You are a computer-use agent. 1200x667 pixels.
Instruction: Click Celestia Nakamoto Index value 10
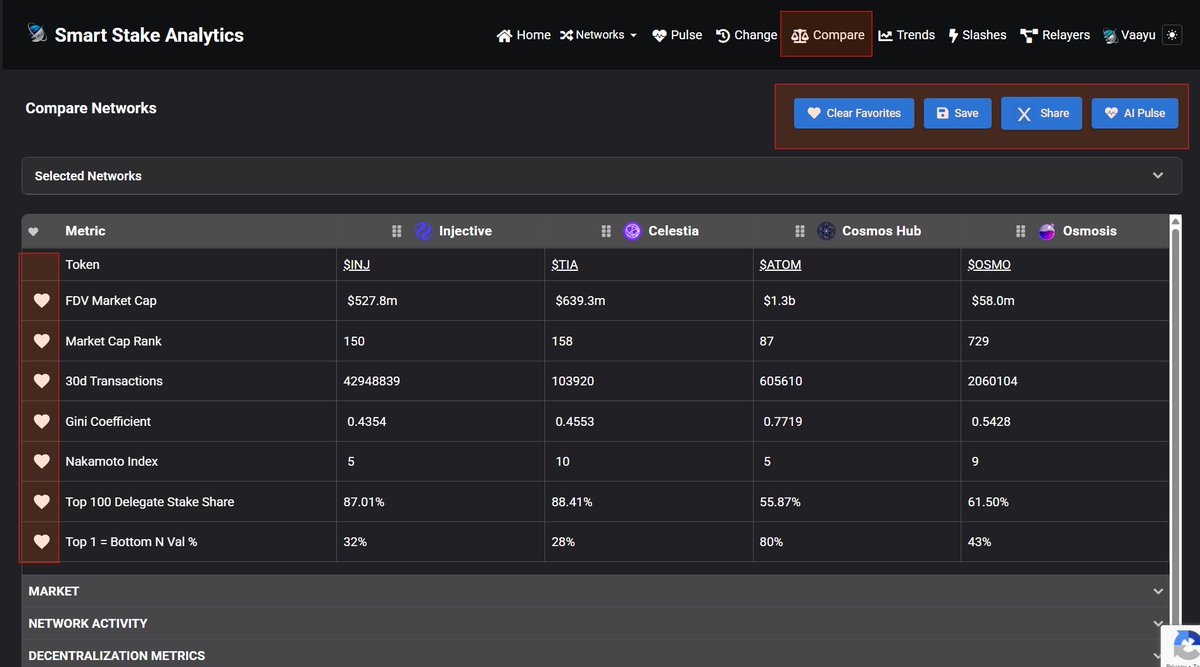tap(563, 461)
